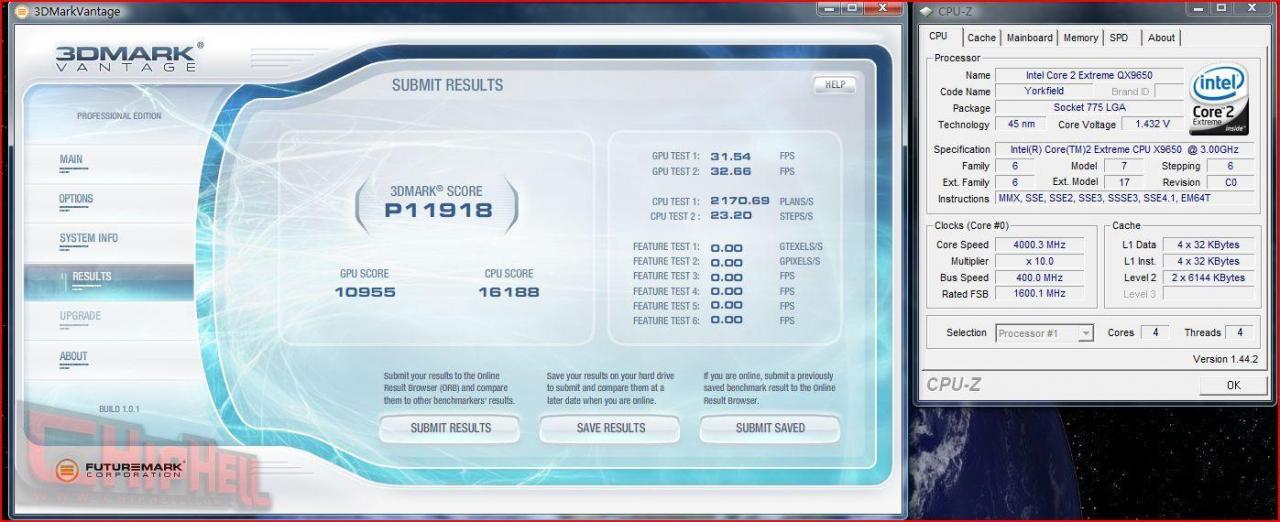The image size is (1280, 522).
Task: Open the Memory tab in CPU-Z
Action: coord(1080,38)
